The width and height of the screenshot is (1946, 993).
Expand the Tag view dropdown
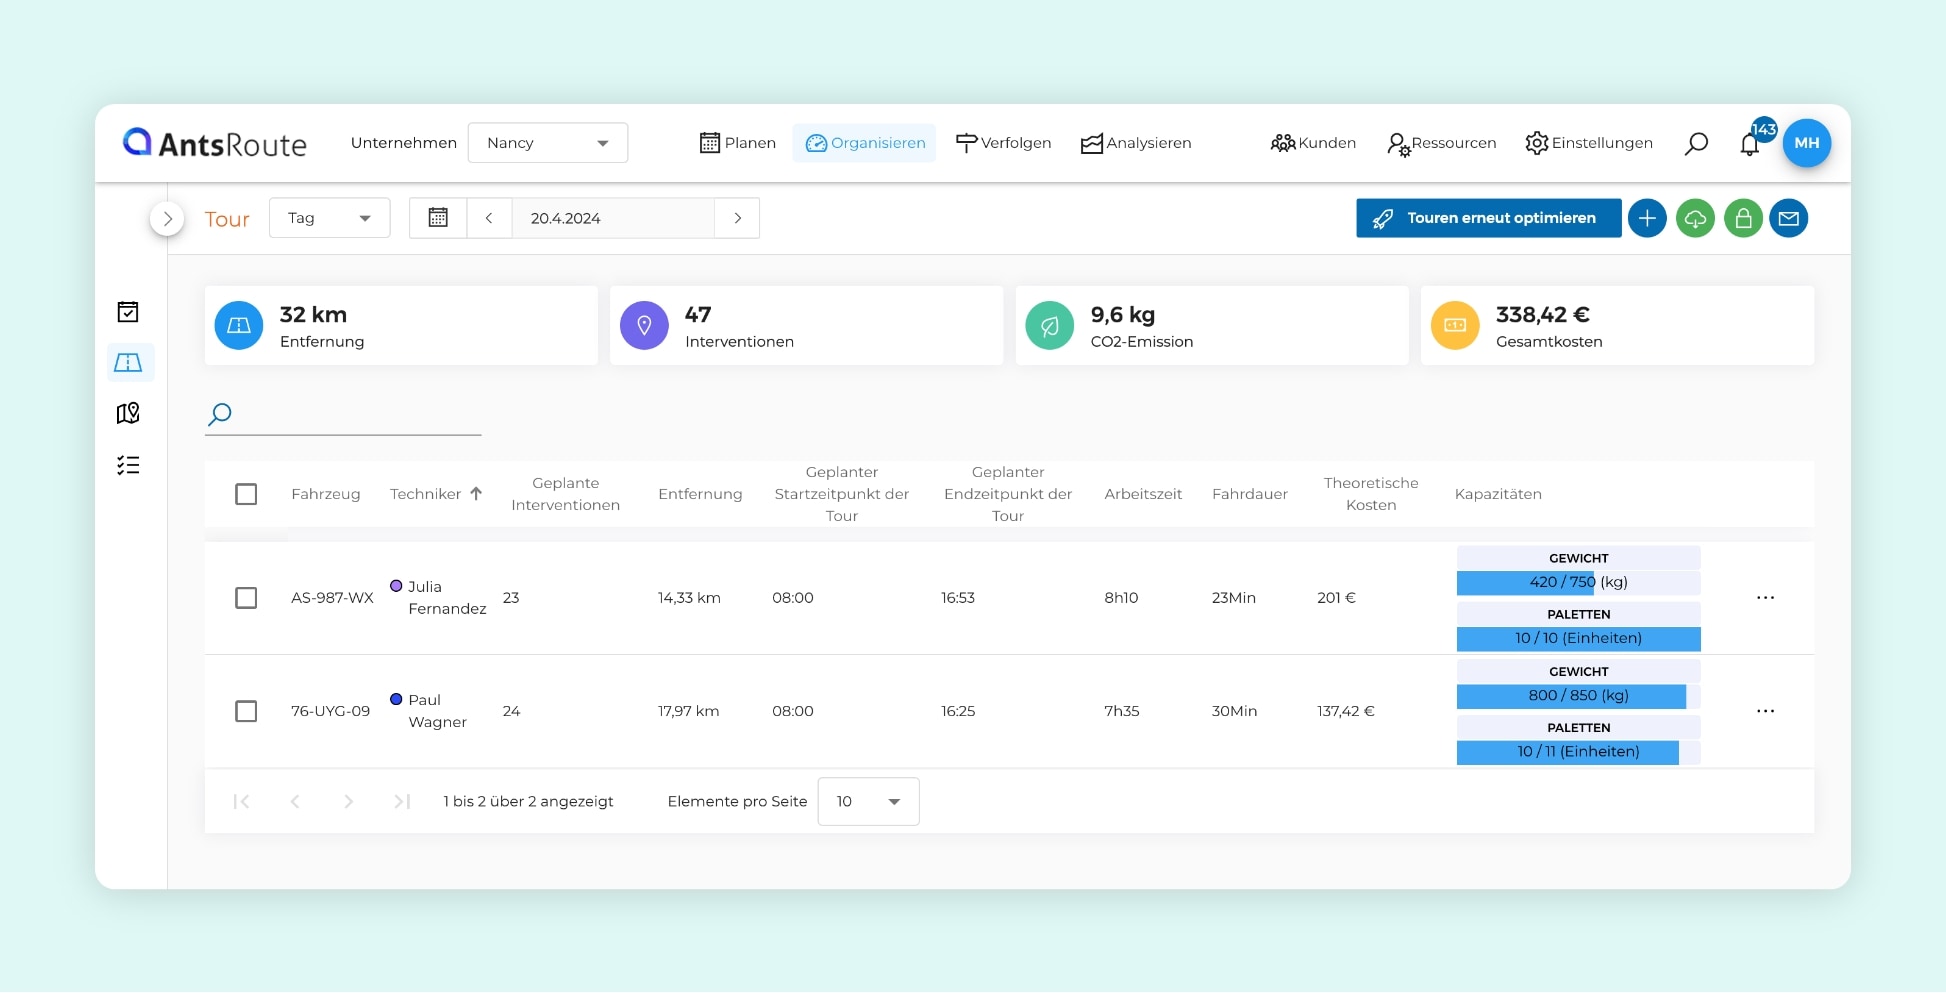click(x=329, y=218)
